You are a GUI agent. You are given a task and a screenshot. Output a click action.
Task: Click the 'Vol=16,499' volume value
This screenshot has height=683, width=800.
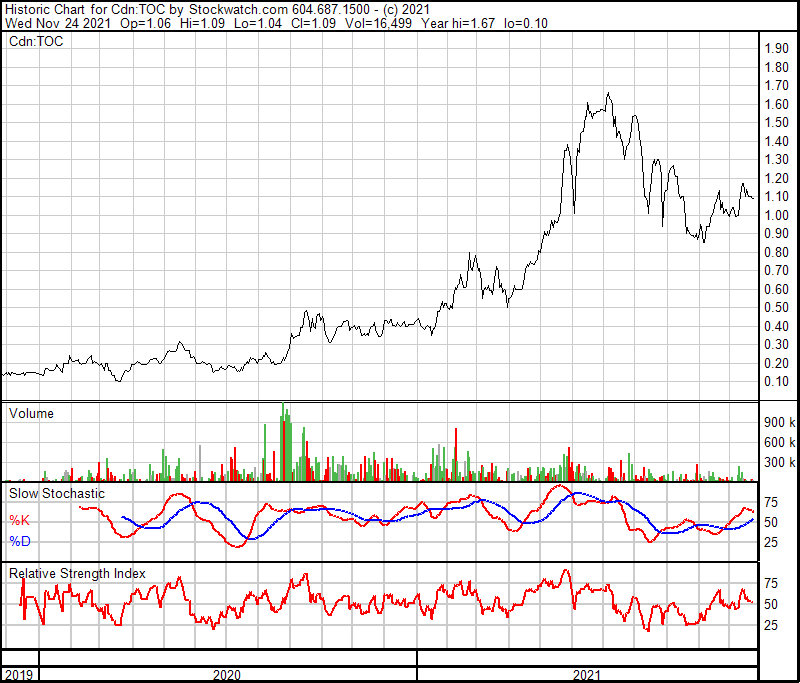click(x=378, y=23)
